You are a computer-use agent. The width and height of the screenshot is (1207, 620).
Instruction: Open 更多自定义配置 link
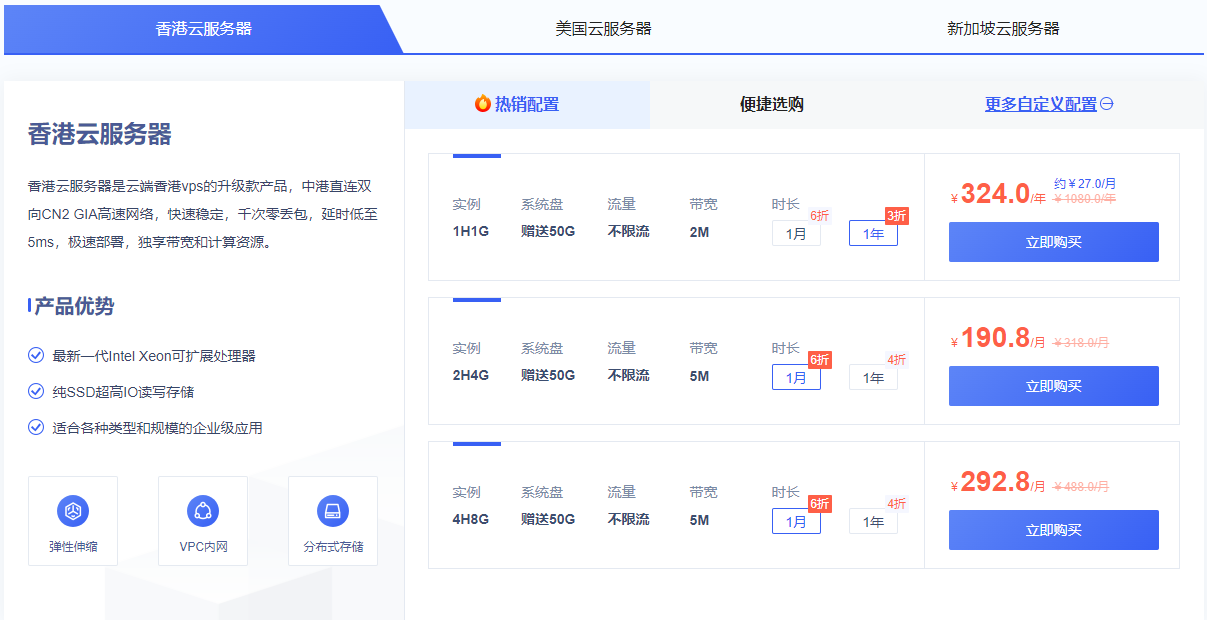[x=1041, y=104]
